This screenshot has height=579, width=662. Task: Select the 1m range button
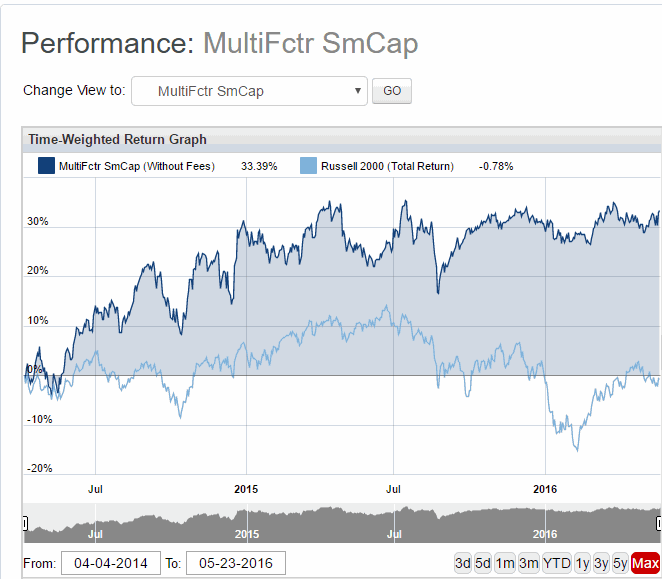pyautogui.click(x=505, y=563)
